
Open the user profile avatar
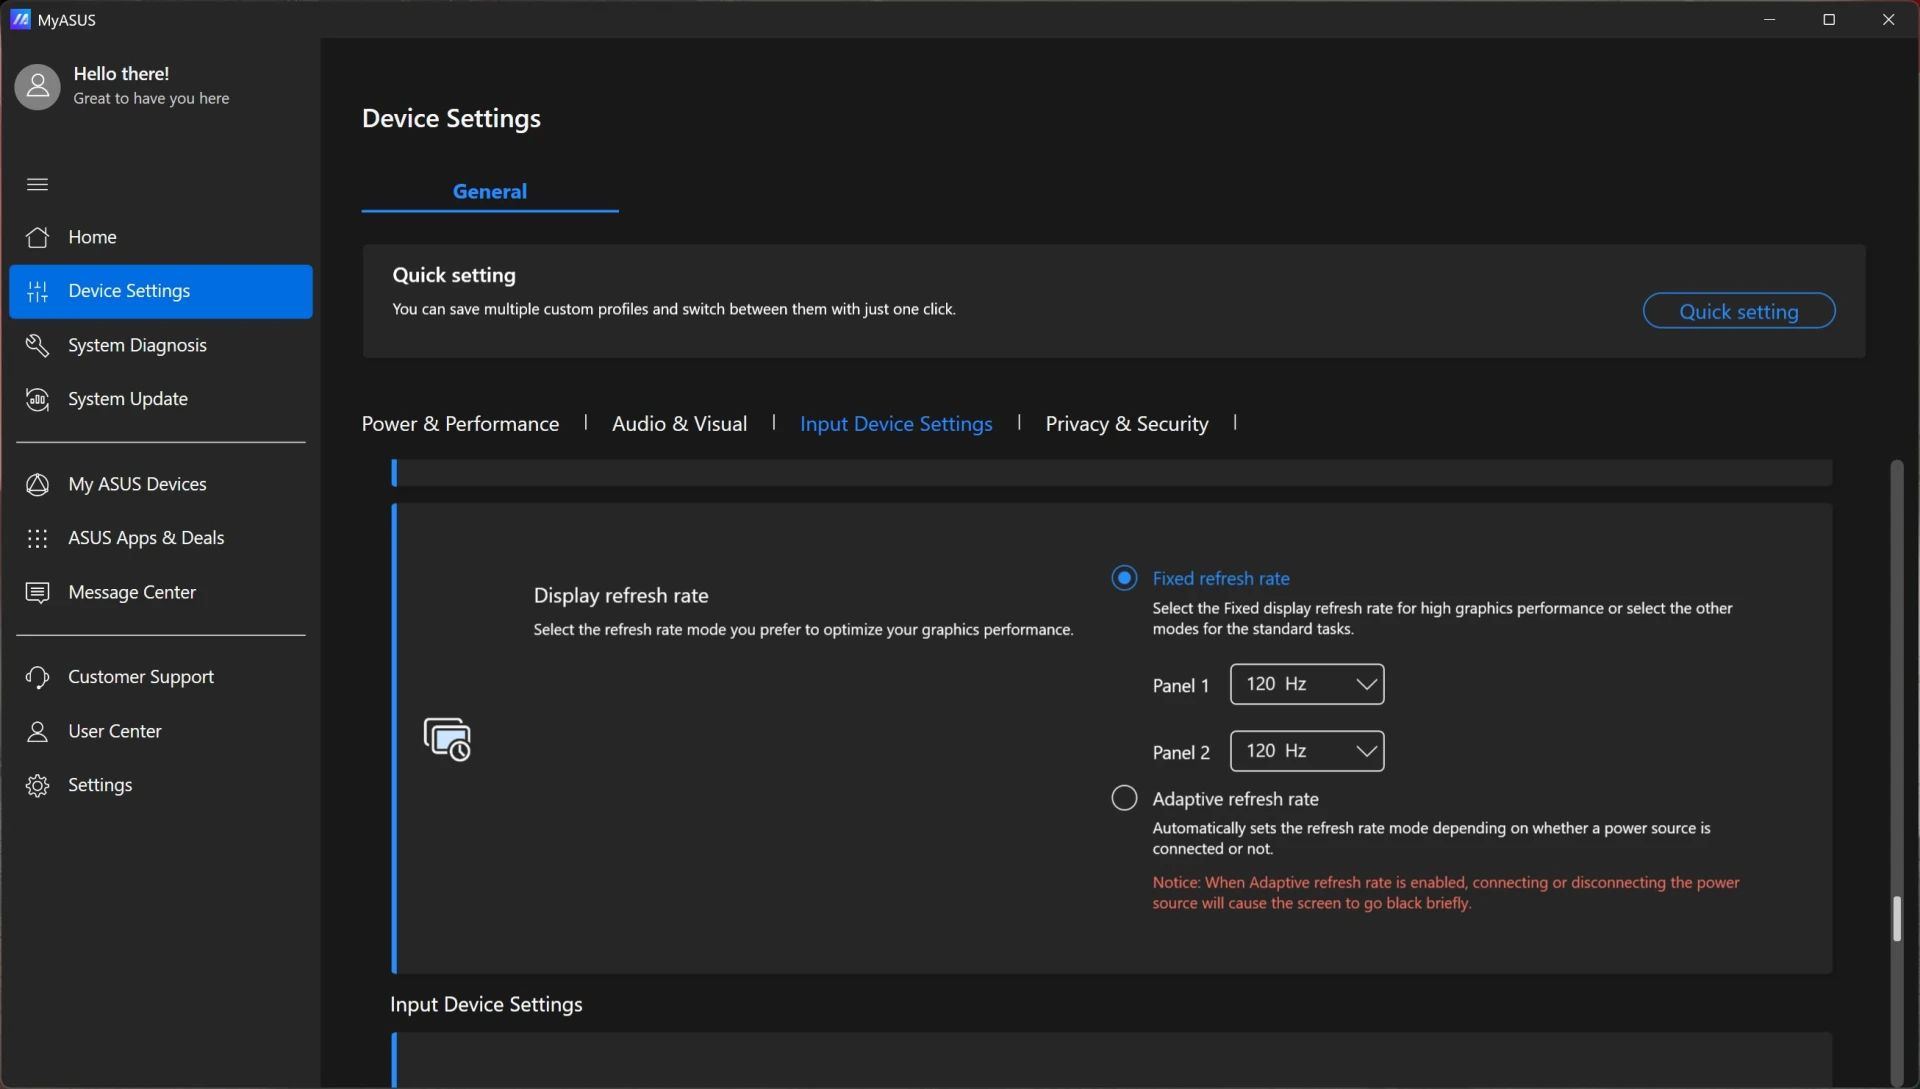pyautogui.click(x=37, y=87)
